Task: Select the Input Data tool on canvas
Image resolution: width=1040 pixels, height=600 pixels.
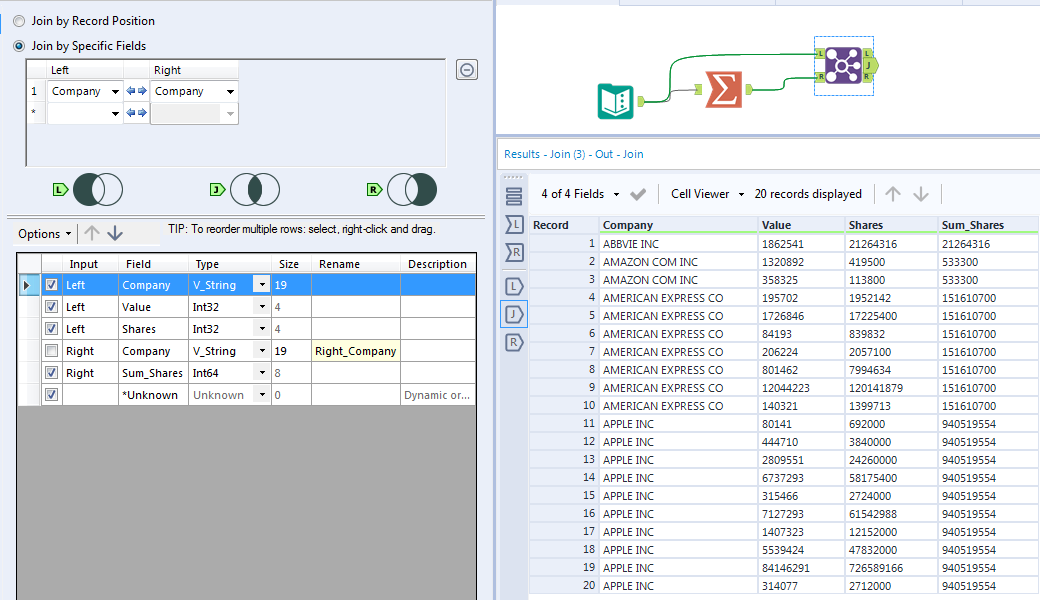Action: point(616,101)
